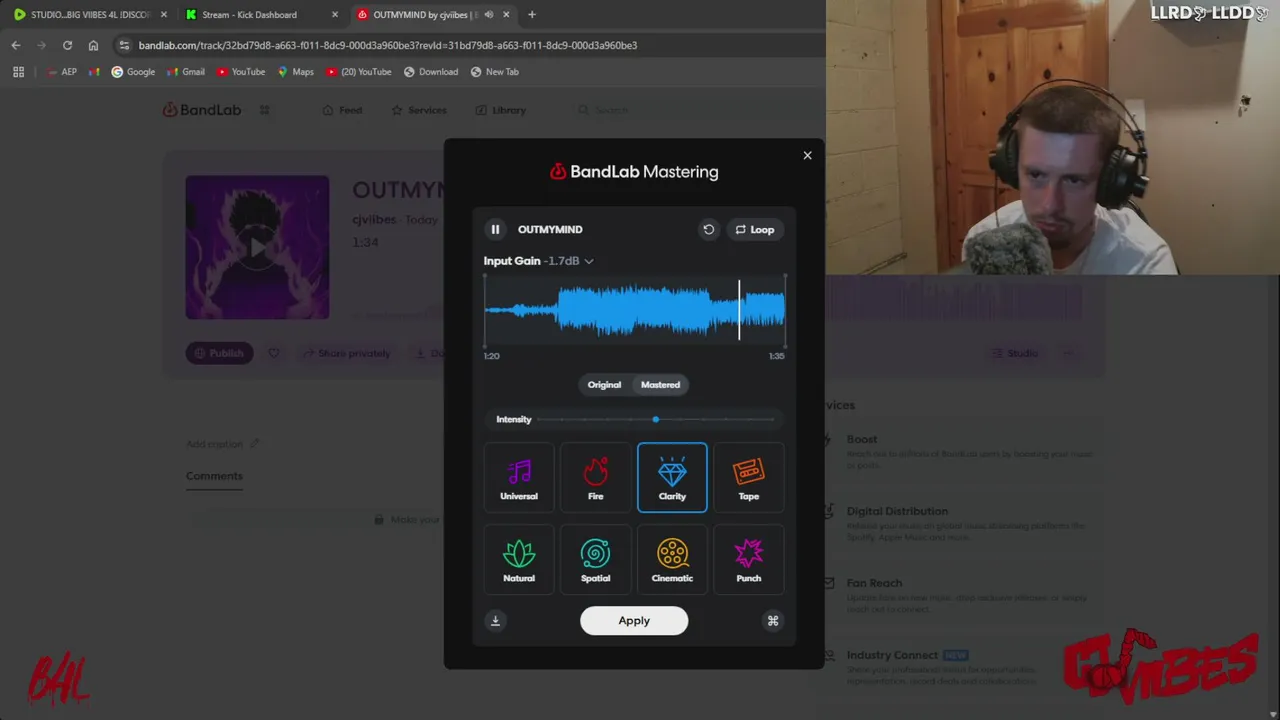Open the Services menu item
The width and height of the screenshot is (1280, 720).
[419, 110]
